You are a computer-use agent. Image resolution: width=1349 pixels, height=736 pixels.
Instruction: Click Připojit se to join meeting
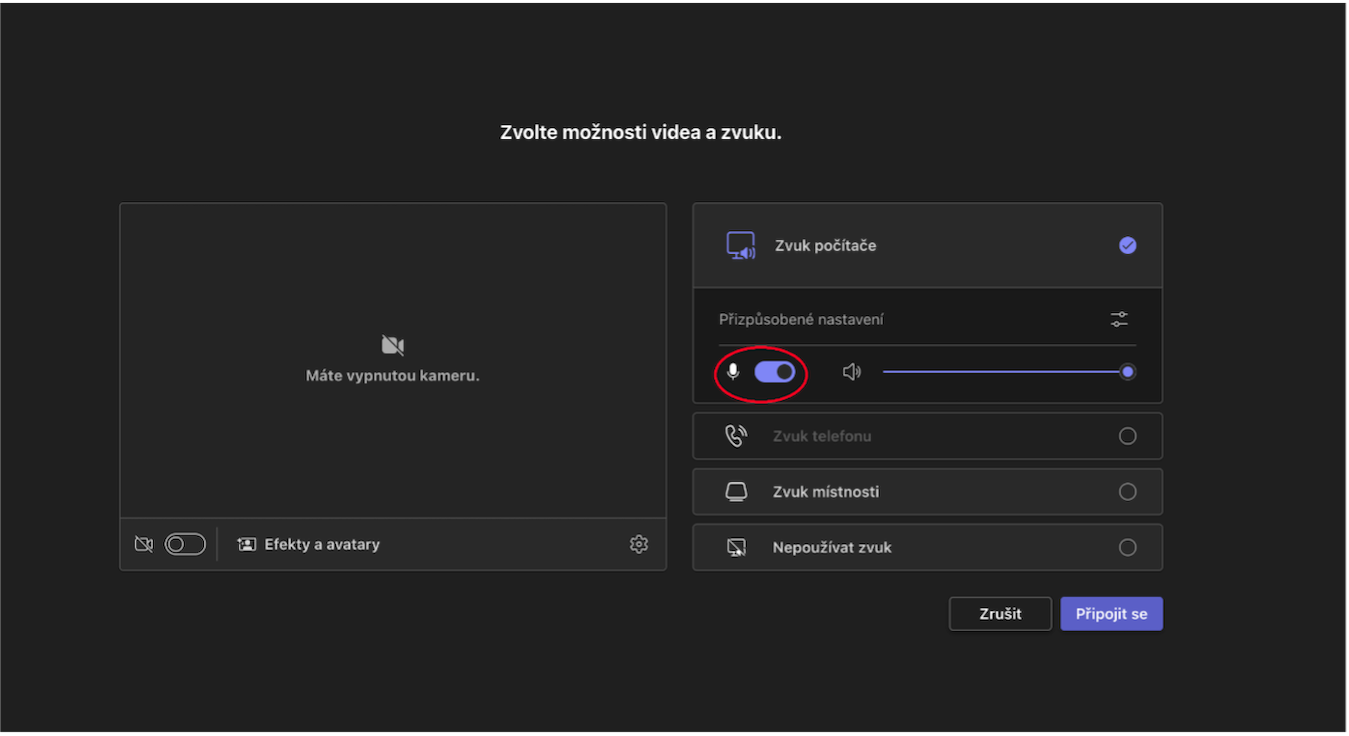click(x=1111, y=614)
